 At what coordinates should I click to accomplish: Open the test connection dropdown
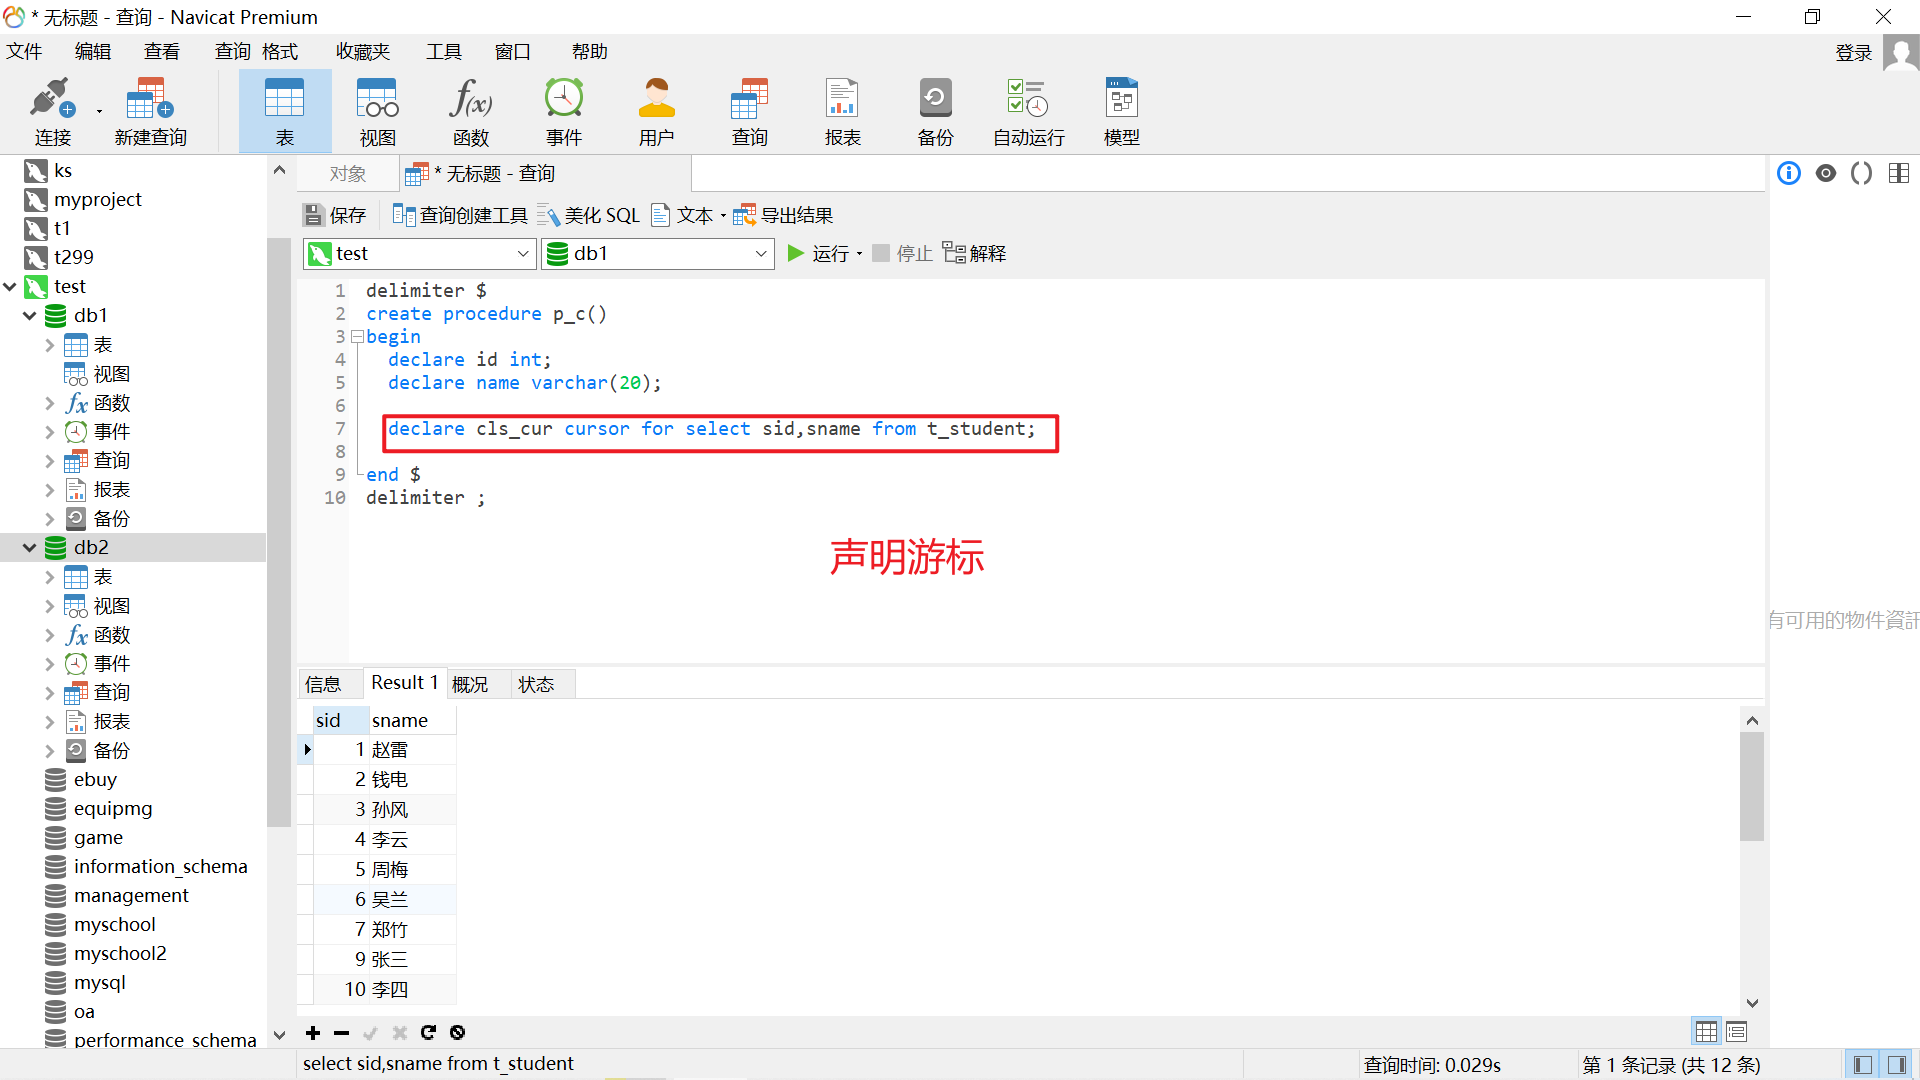click(522, 254)
